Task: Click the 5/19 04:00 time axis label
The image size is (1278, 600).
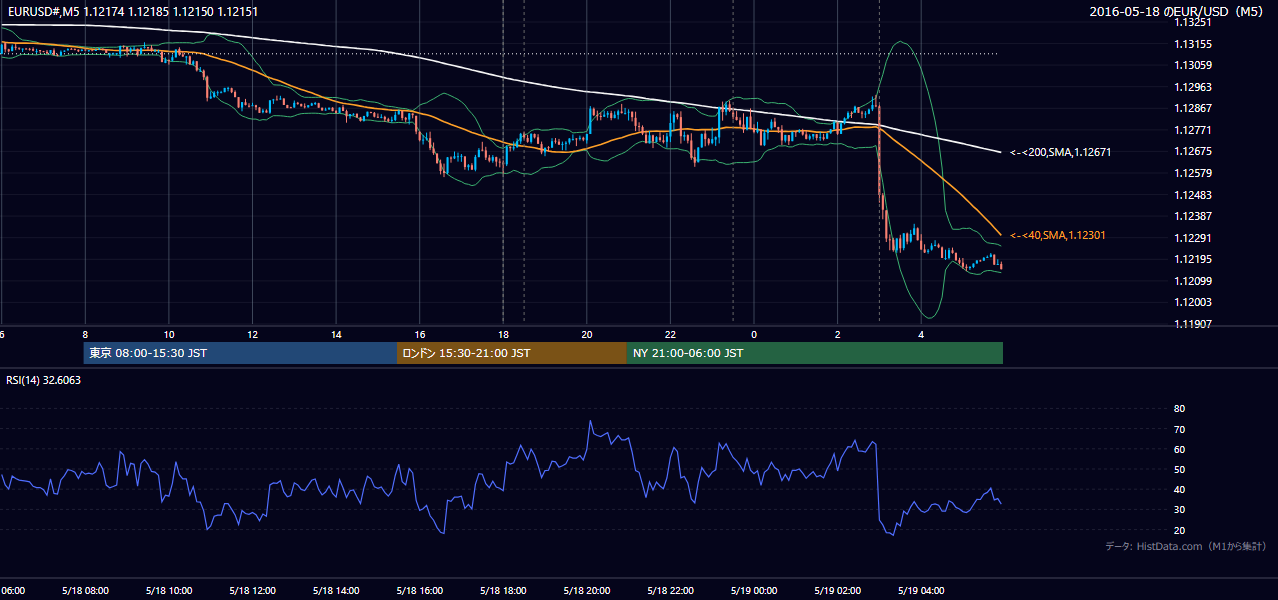Action: (921, 590)
